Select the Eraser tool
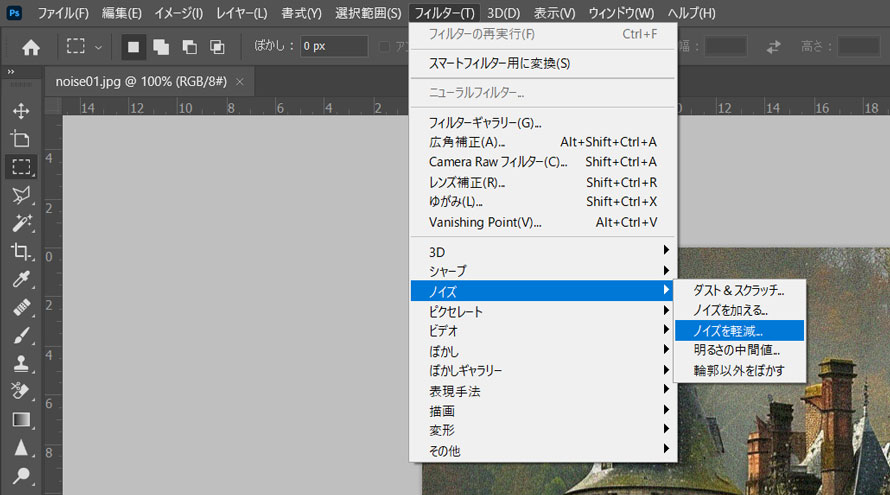The image size is (890, 495). pos(21,391)
